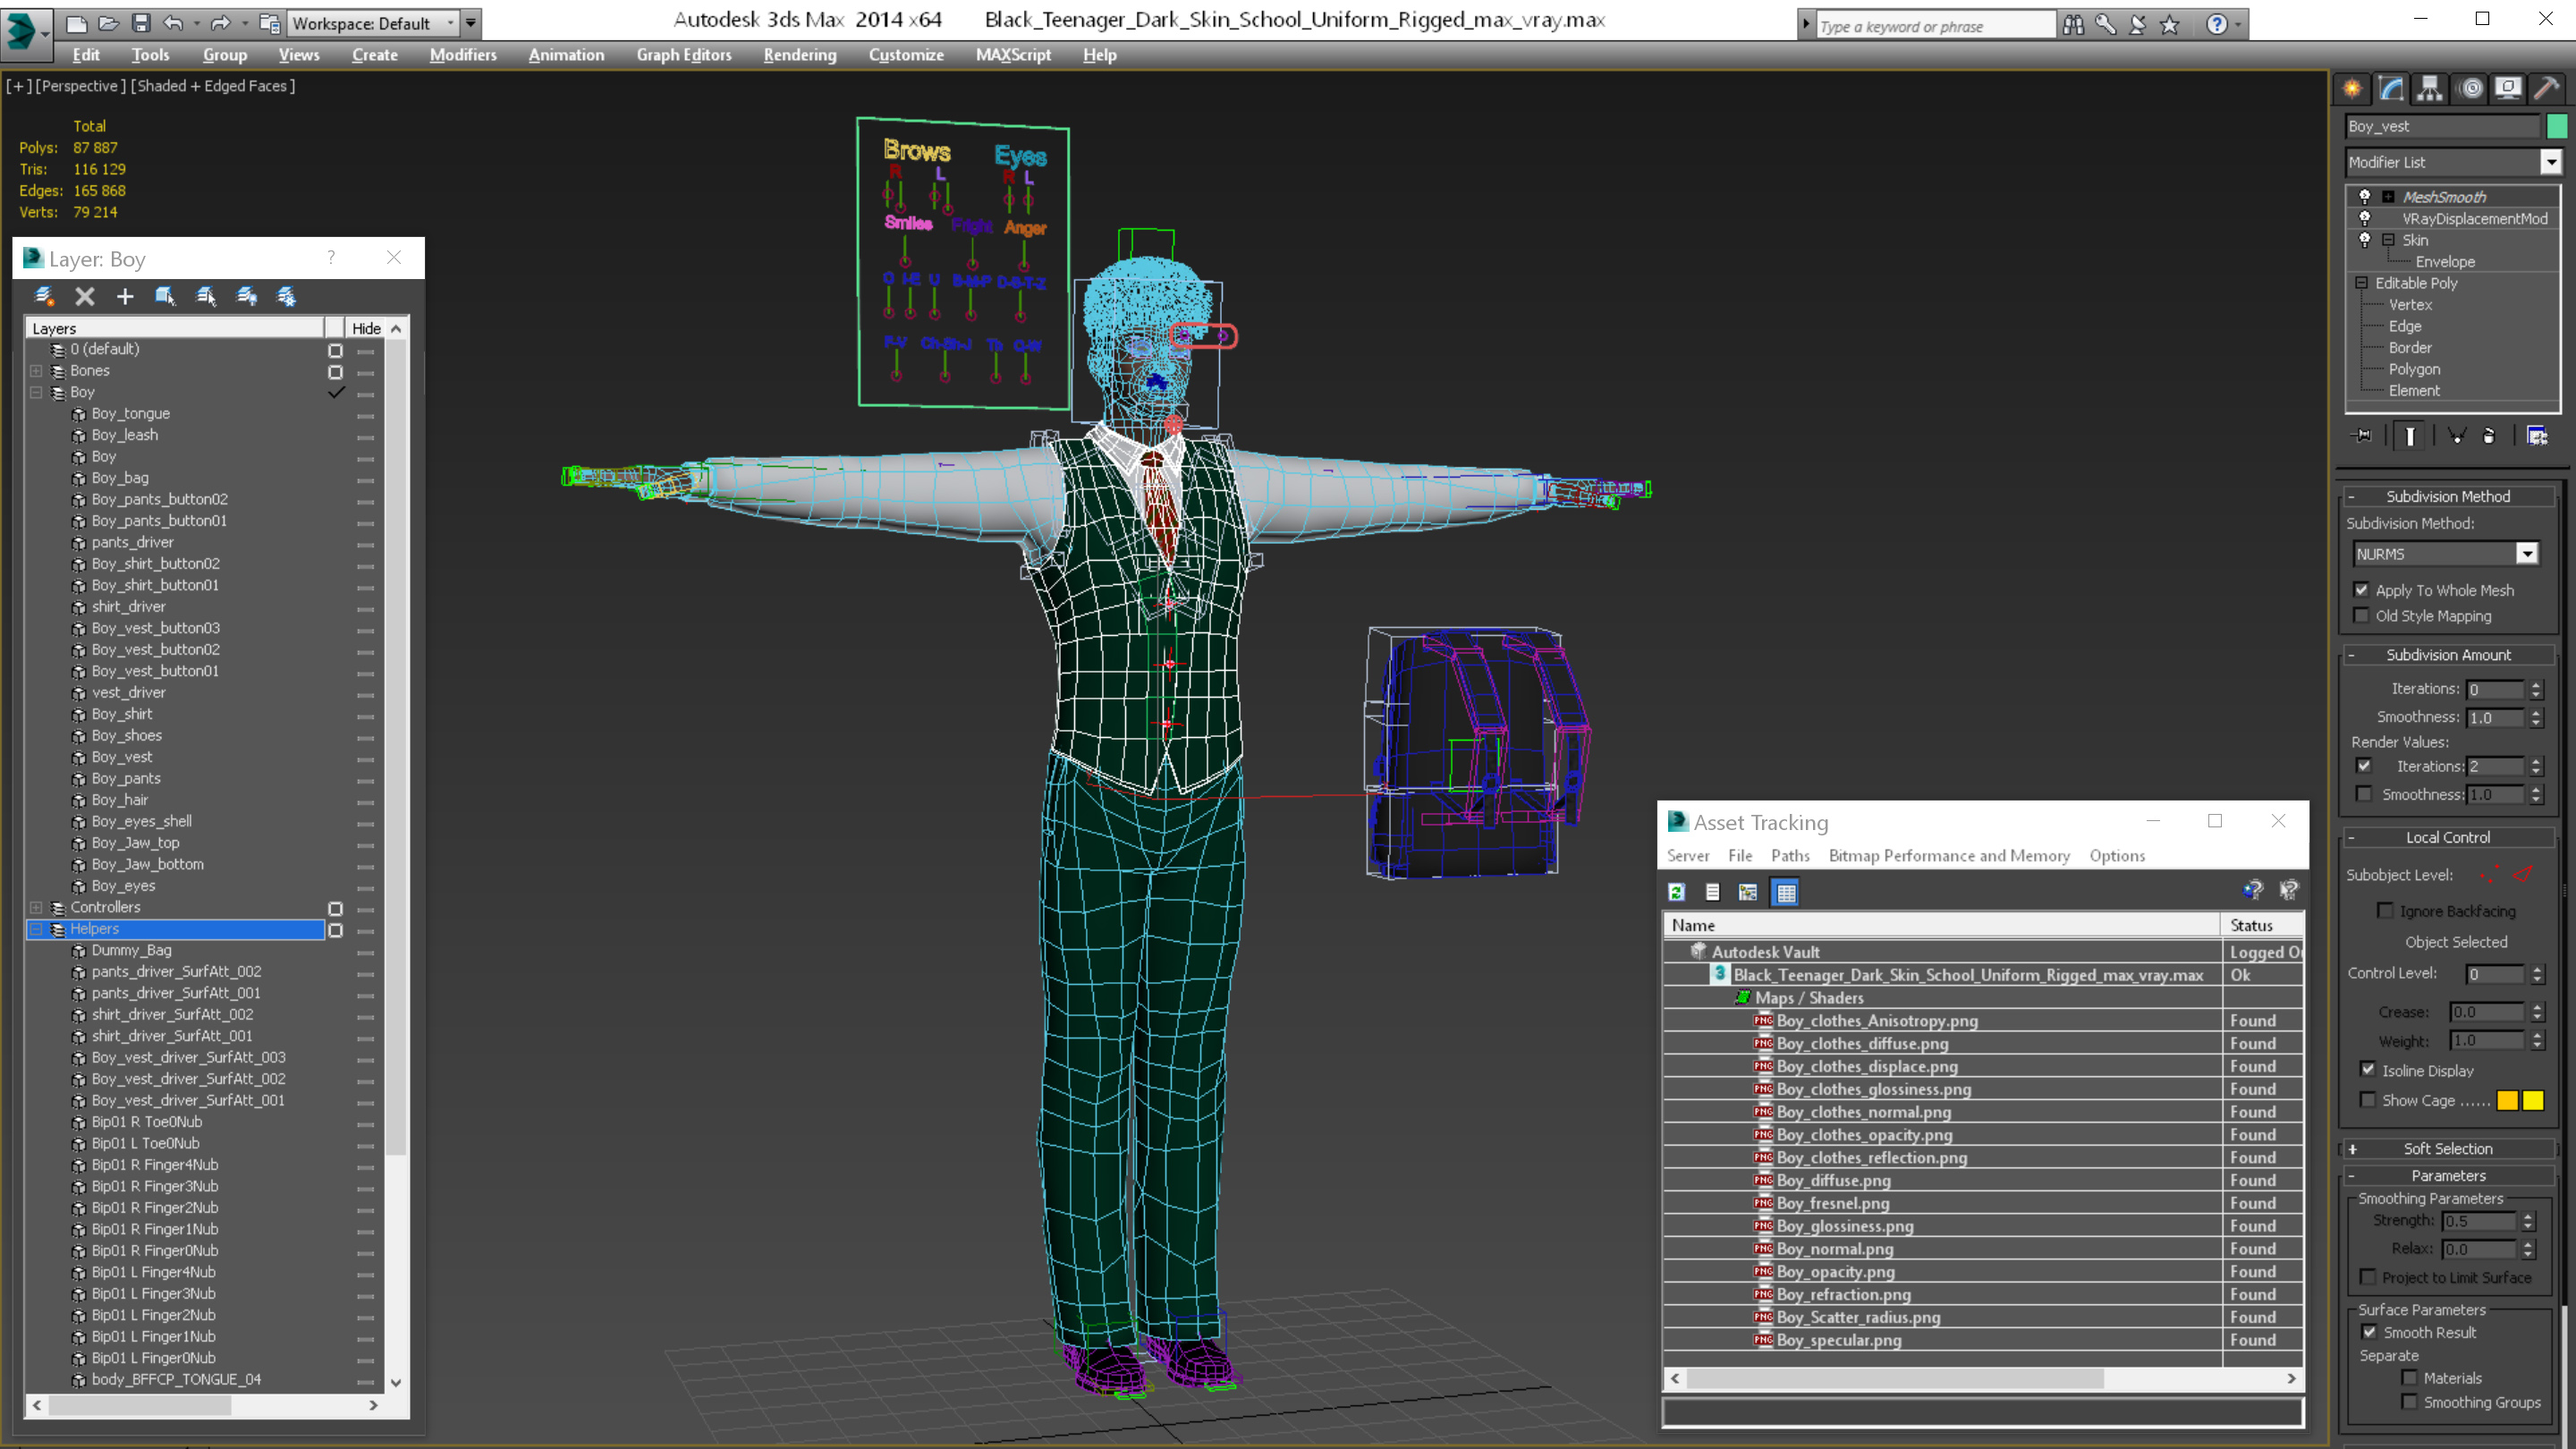Toggle Isoline Display checkbox

pyautogui.click(x=2368, y=1070)
